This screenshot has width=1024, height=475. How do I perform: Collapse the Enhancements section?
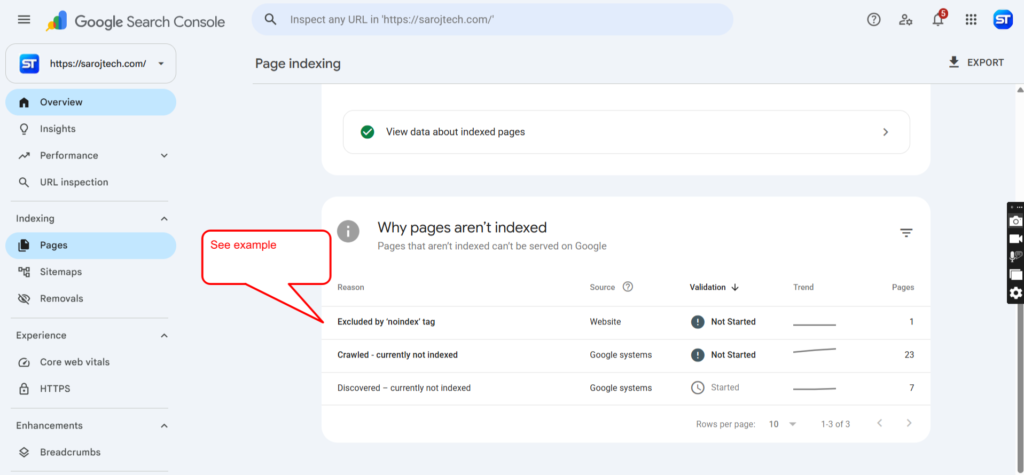coord(164,425)
